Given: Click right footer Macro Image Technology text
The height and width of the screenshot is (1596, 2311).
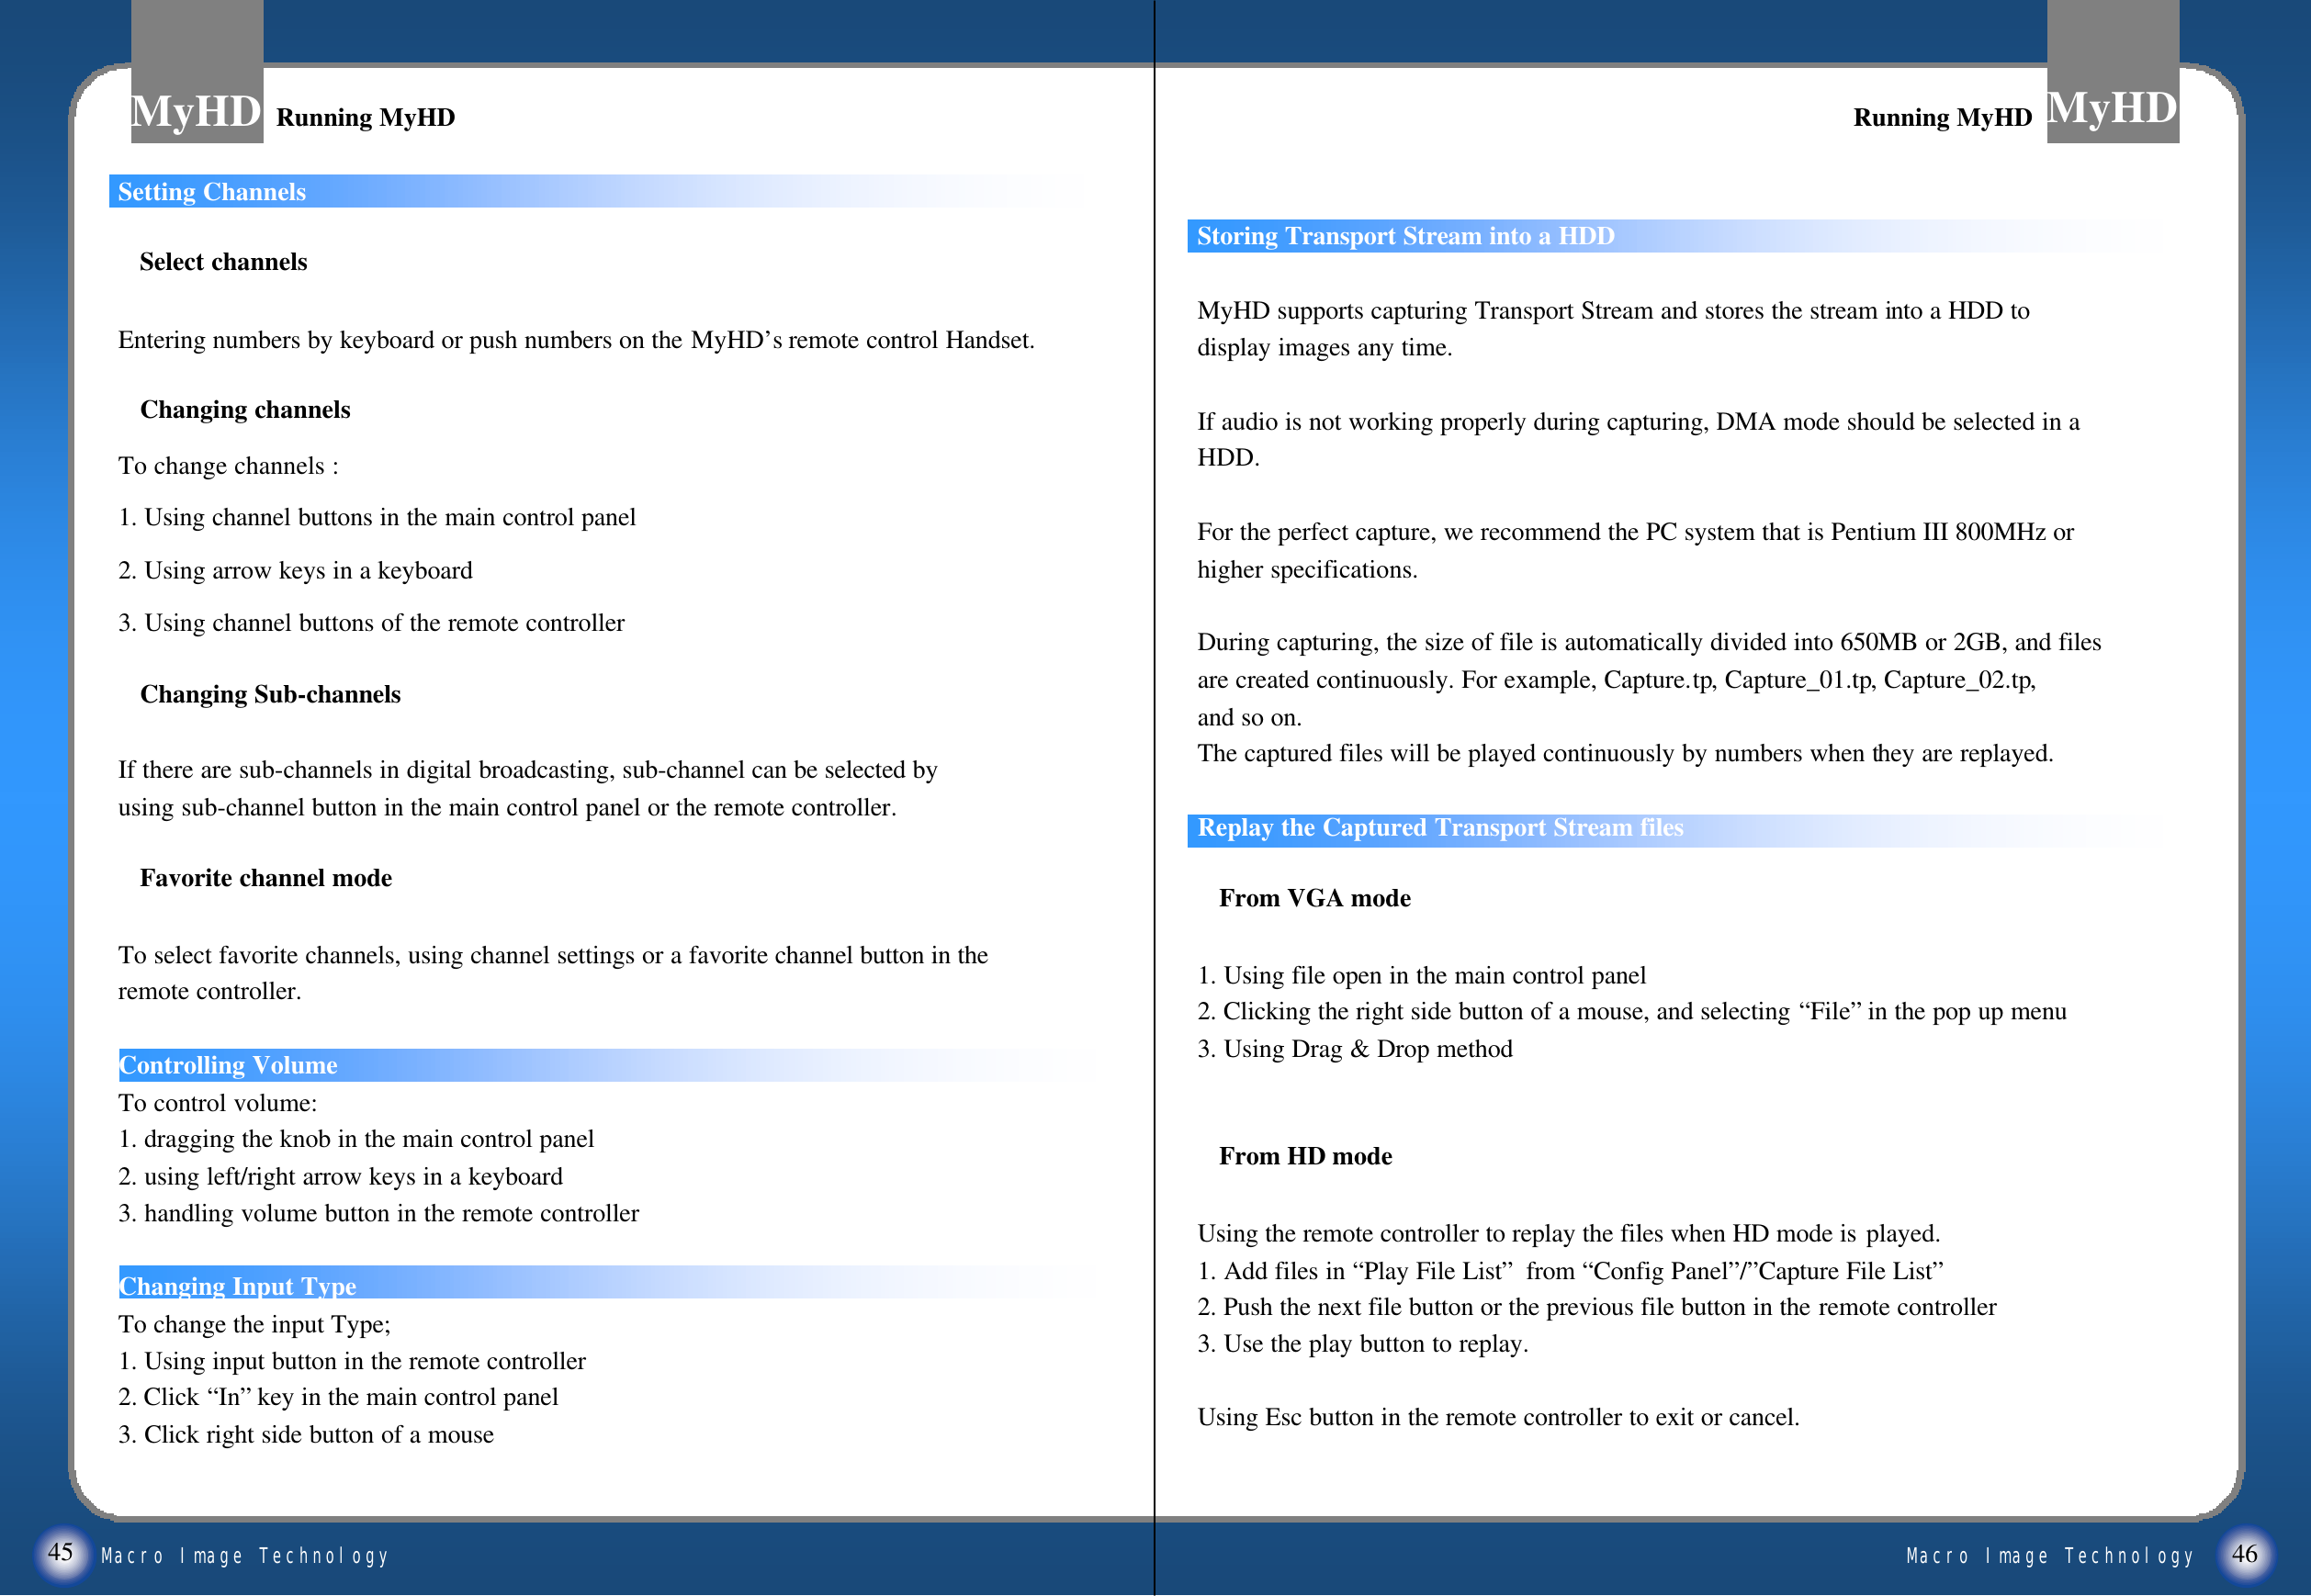Looking at the screenshot, I should point(2049,1556).
